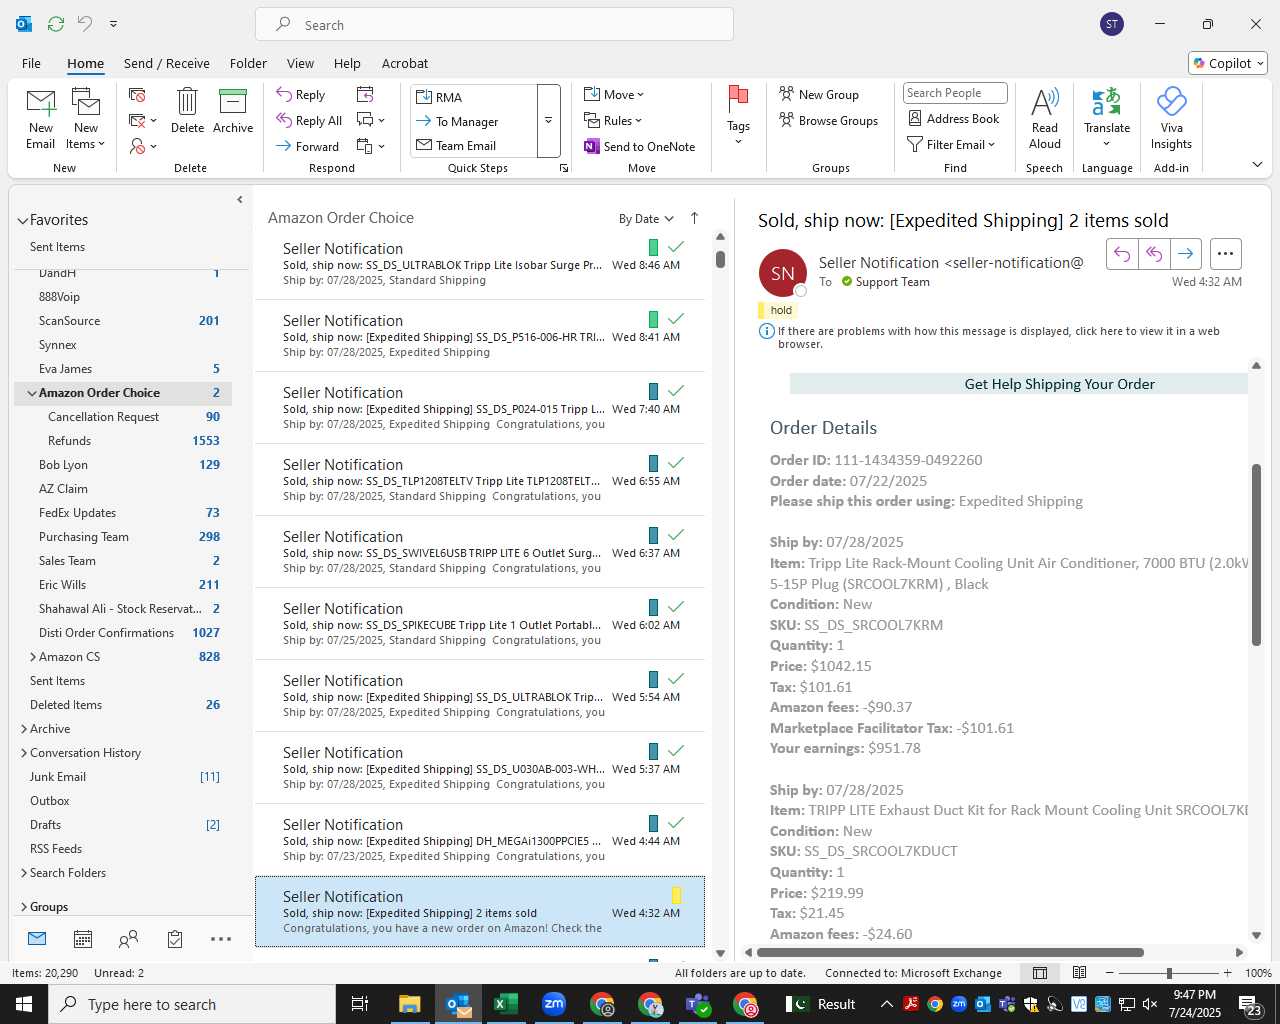1280x1024 pixels.
Task: Open the People contacts view icon
Action: [128, 939]
